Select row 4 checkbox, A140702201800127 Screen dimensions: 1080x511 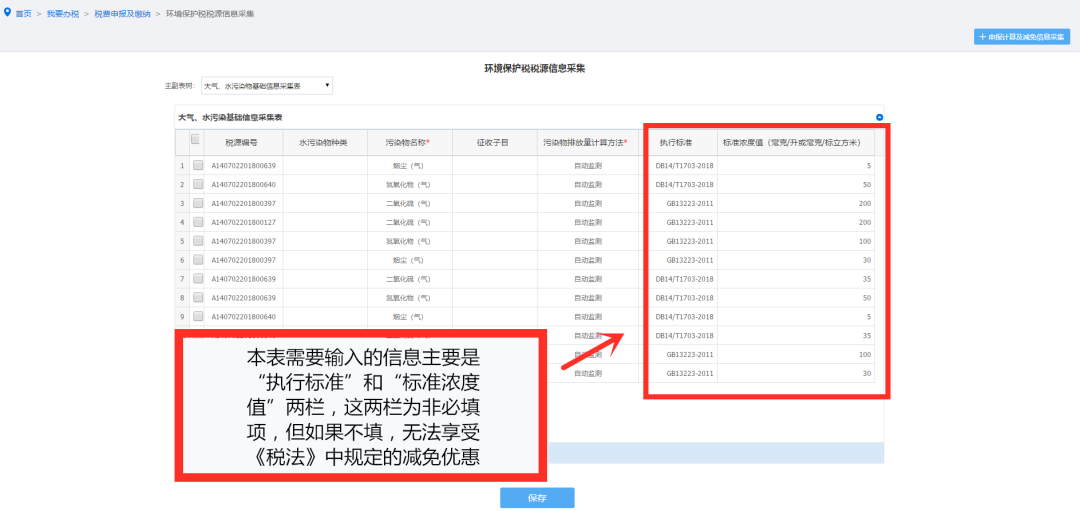(x=198, y=222)
